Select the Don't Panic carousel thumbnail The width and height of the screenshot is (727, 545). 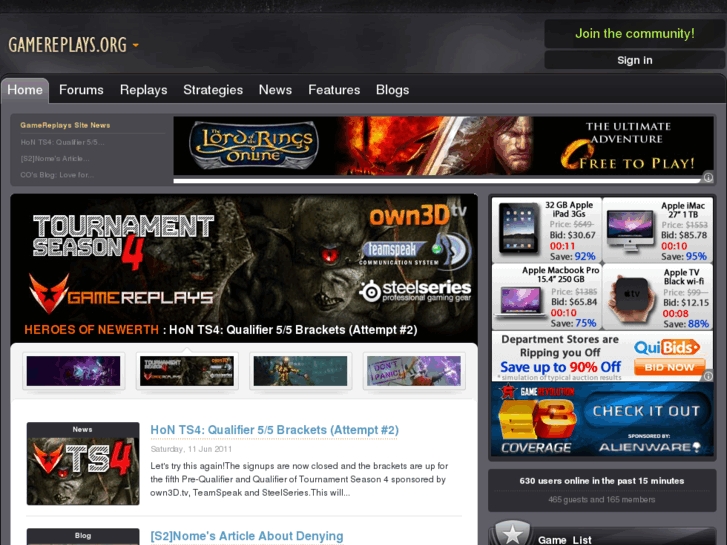(x=414, y=371)
